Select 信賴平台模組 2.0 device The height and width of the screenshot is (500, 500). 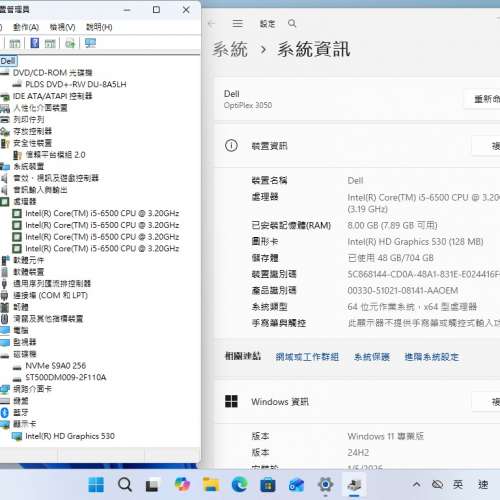(55, 155)
